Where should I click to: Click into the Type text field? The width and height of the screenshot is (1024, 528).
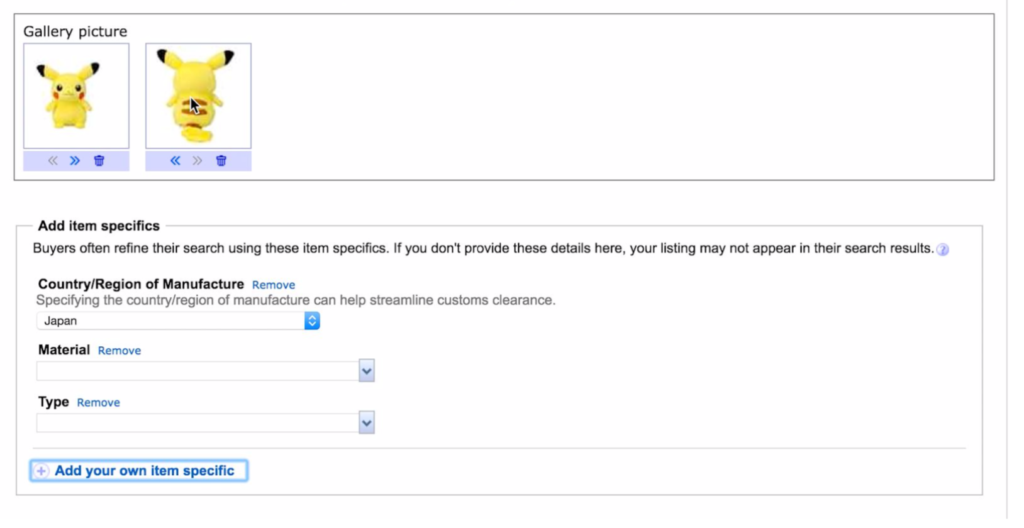tap(197, 423)
